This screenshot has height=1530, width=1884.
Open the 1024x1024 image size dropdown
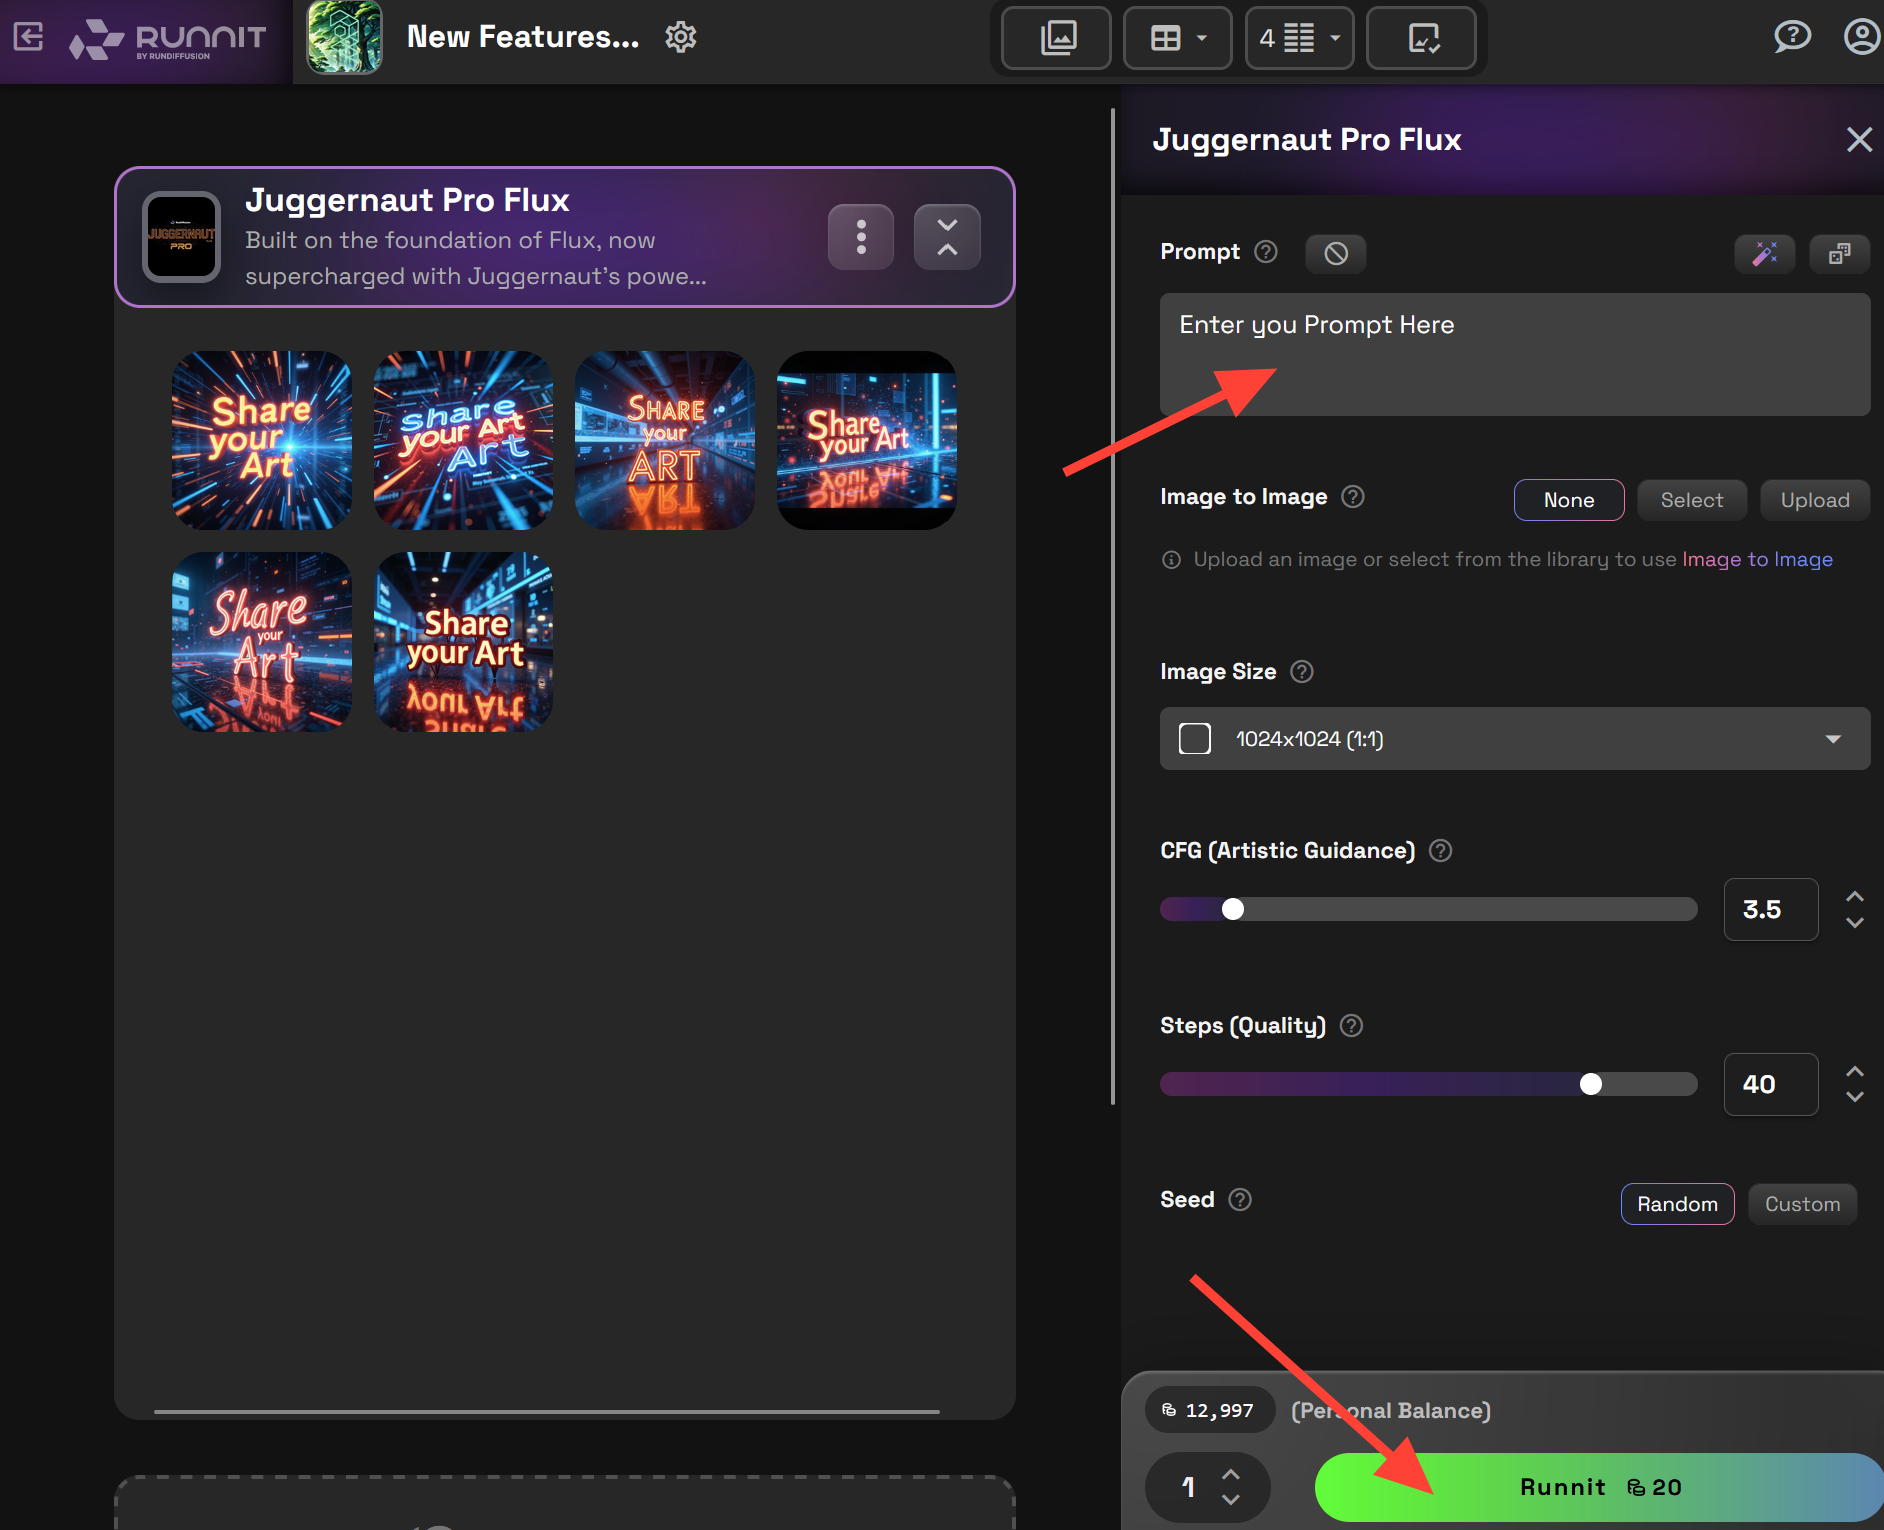click(x=1515, y=739)
